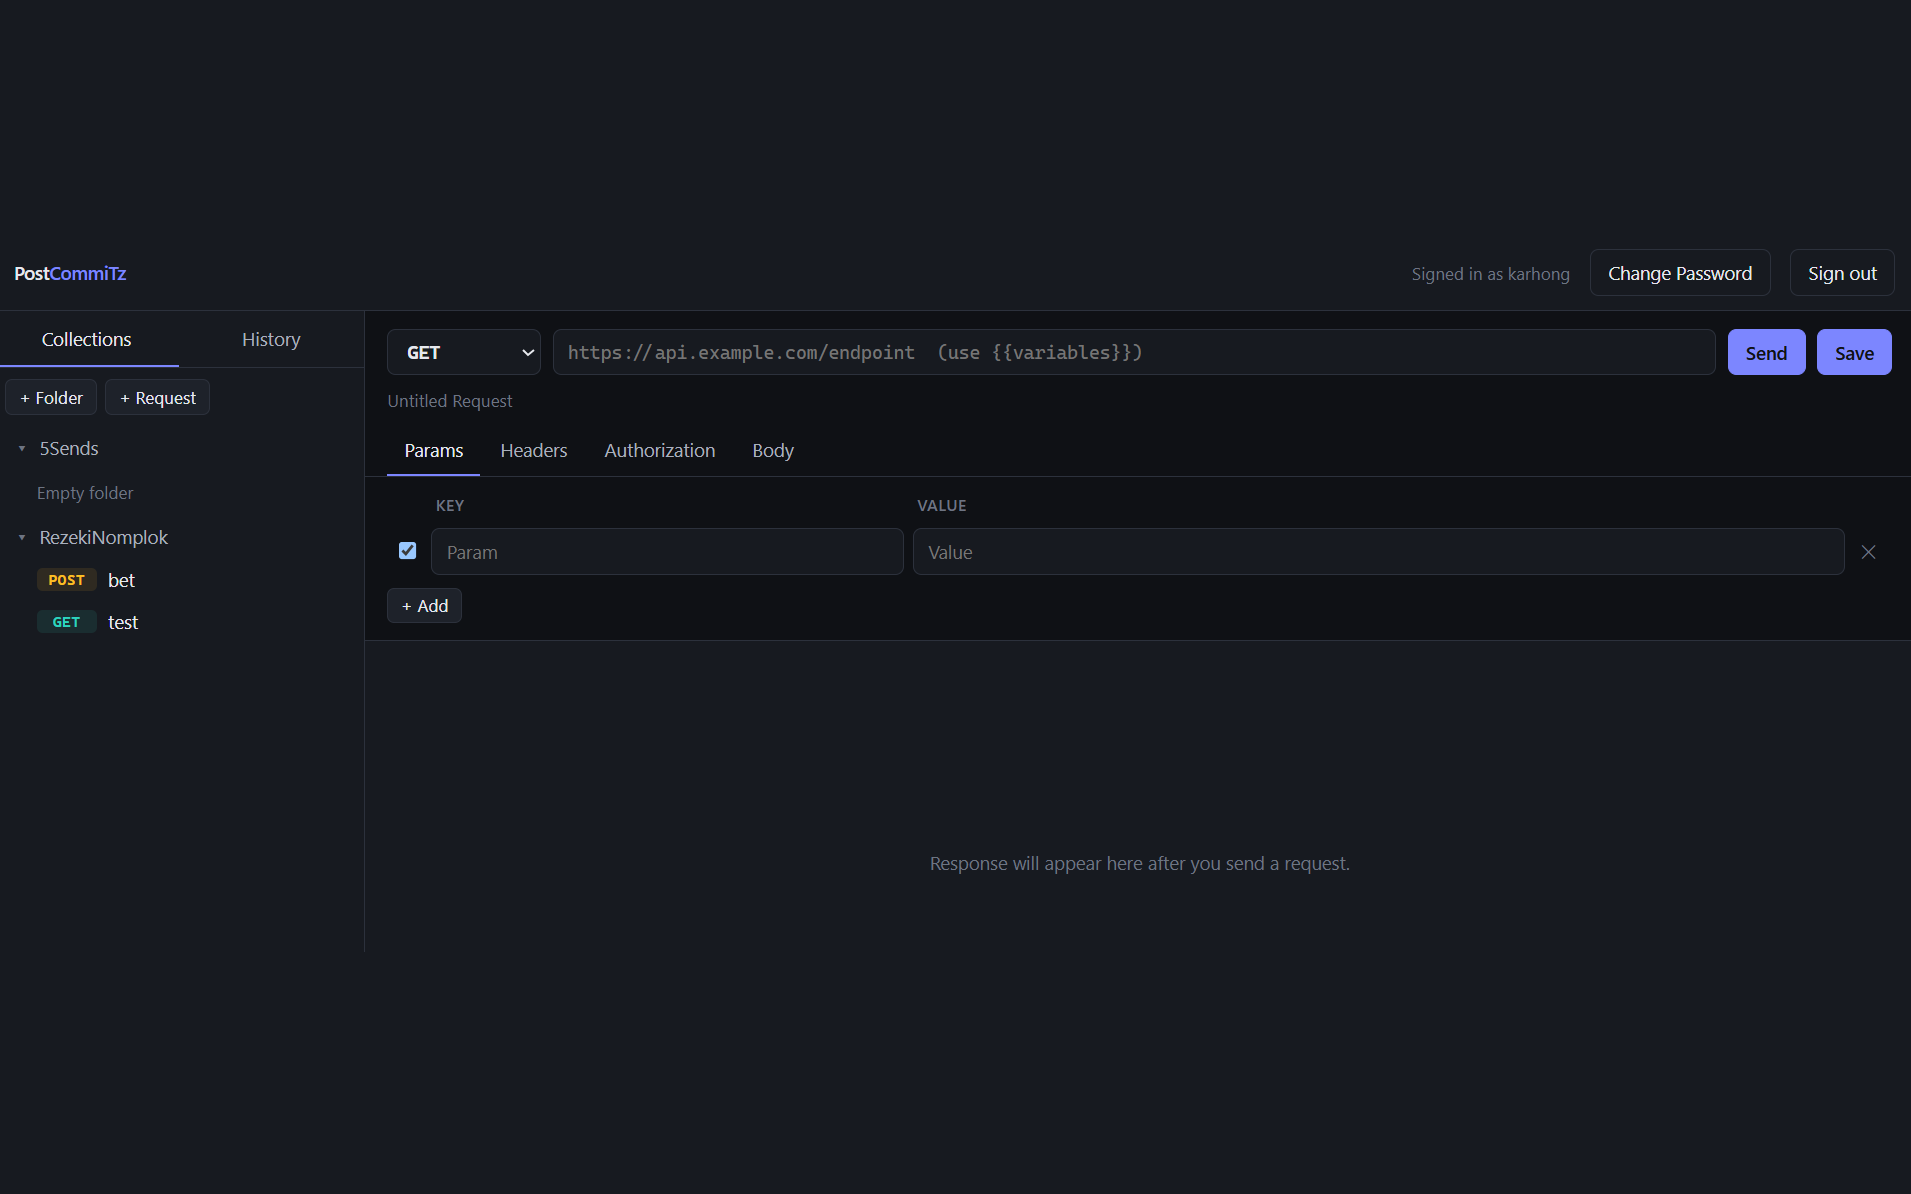Open the Body tab
The image size is (1911, 1194).
click(x=773, y=451)
